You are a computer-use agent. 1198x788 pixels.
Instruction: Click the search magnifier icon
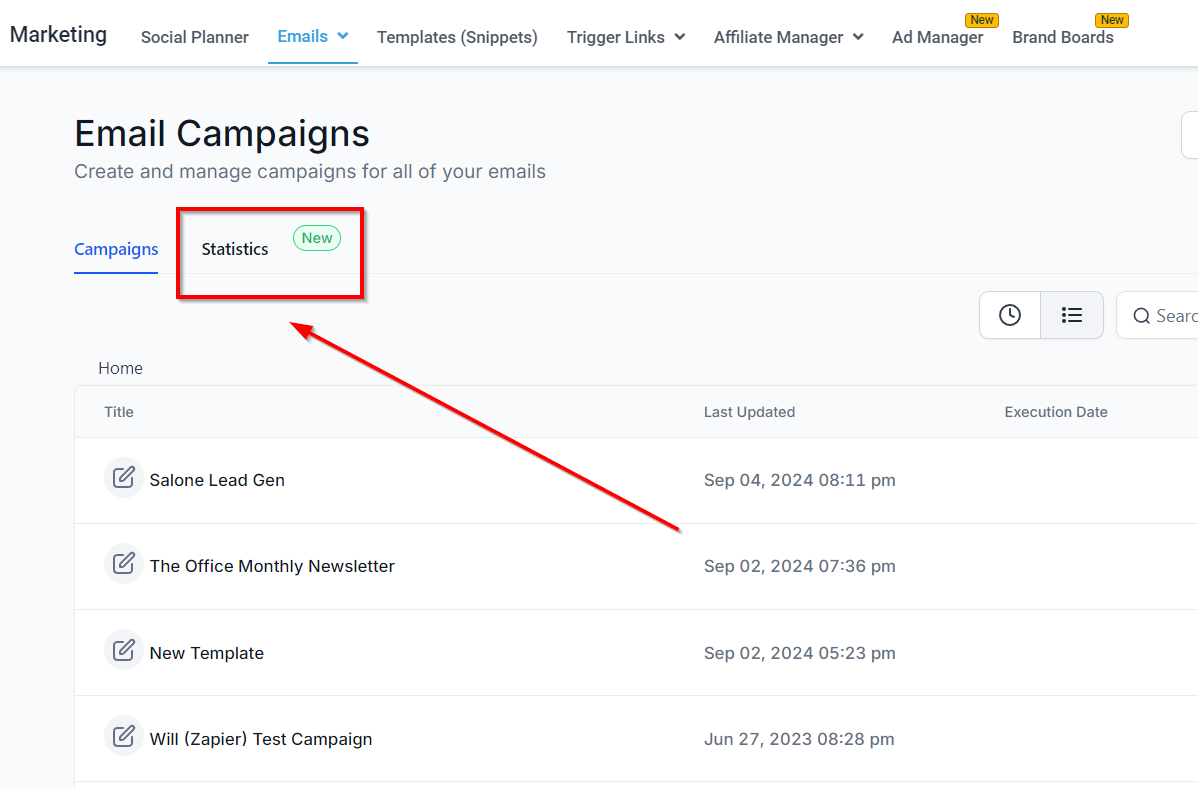point(1141,316)
